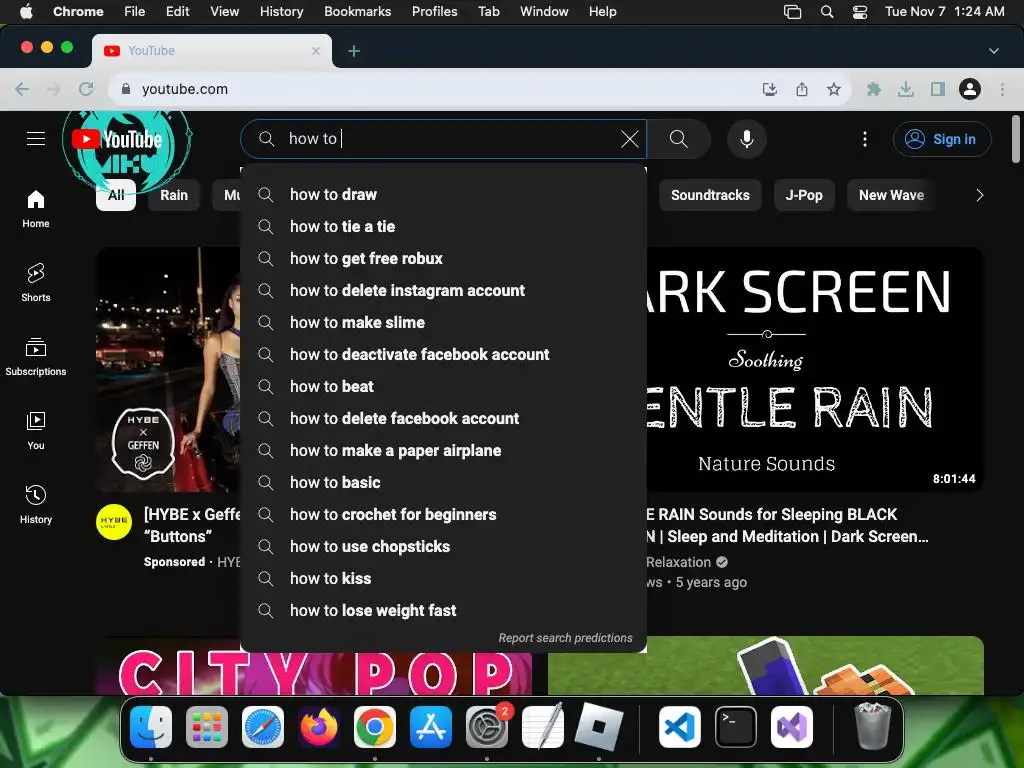Click install app icon in address bar
This screenshot has height=768, width=1024.
[x=770, y=89]
